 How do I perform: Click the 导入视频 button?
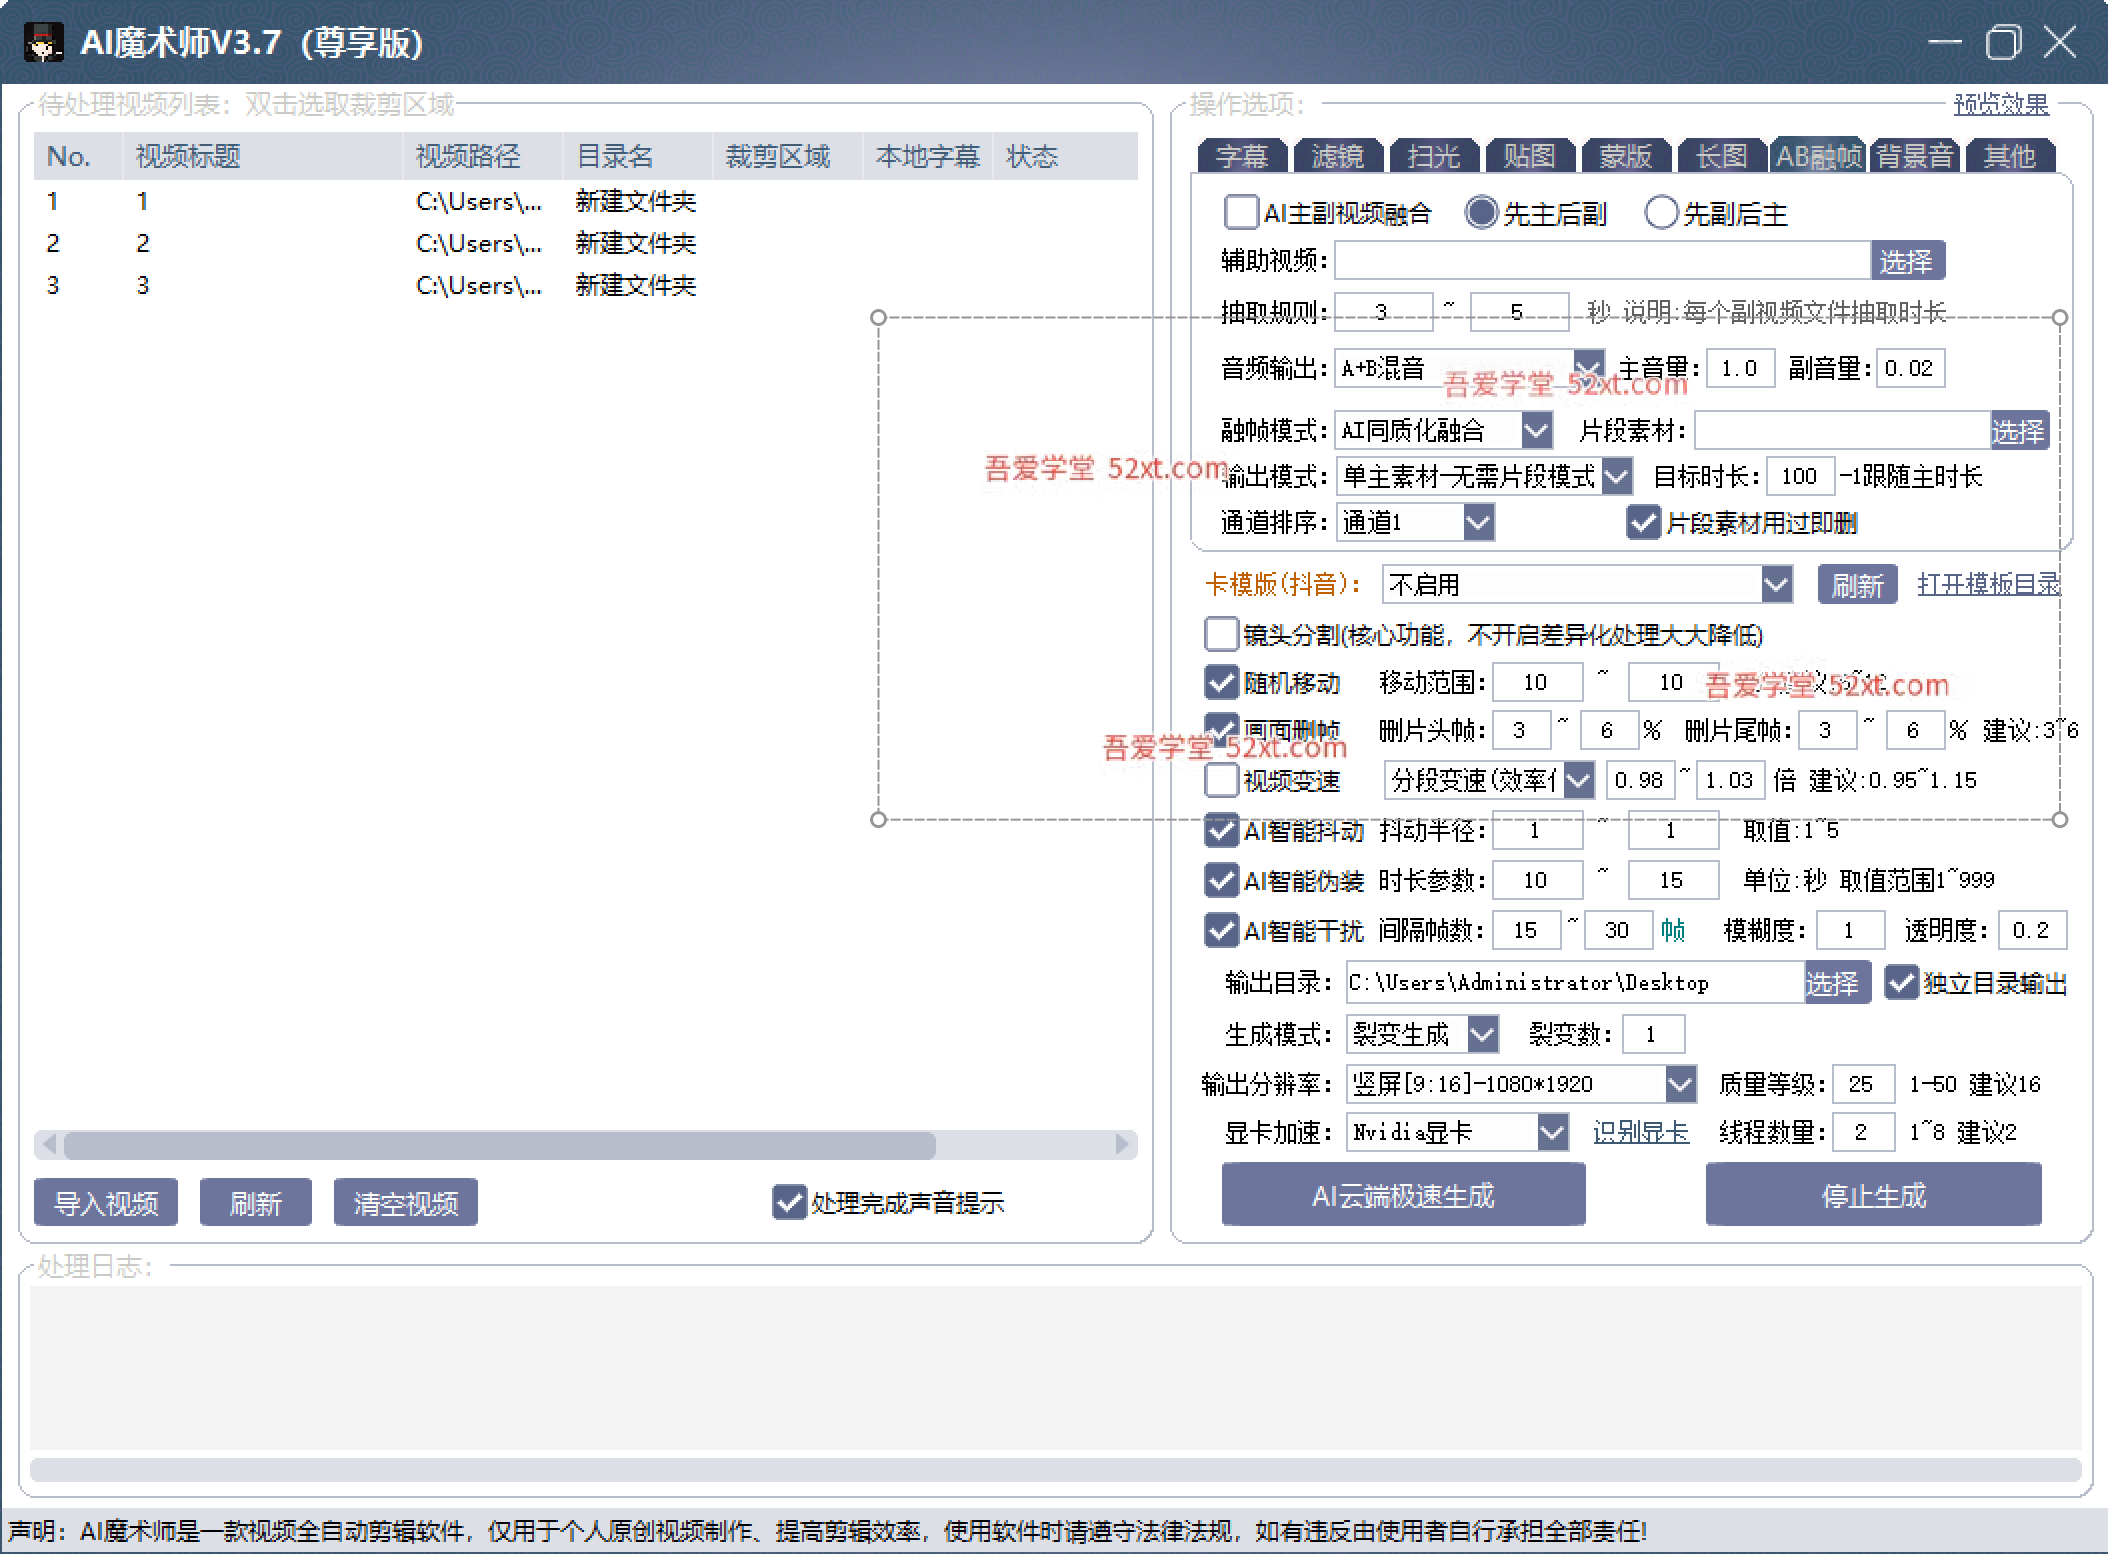point(106,1202)
